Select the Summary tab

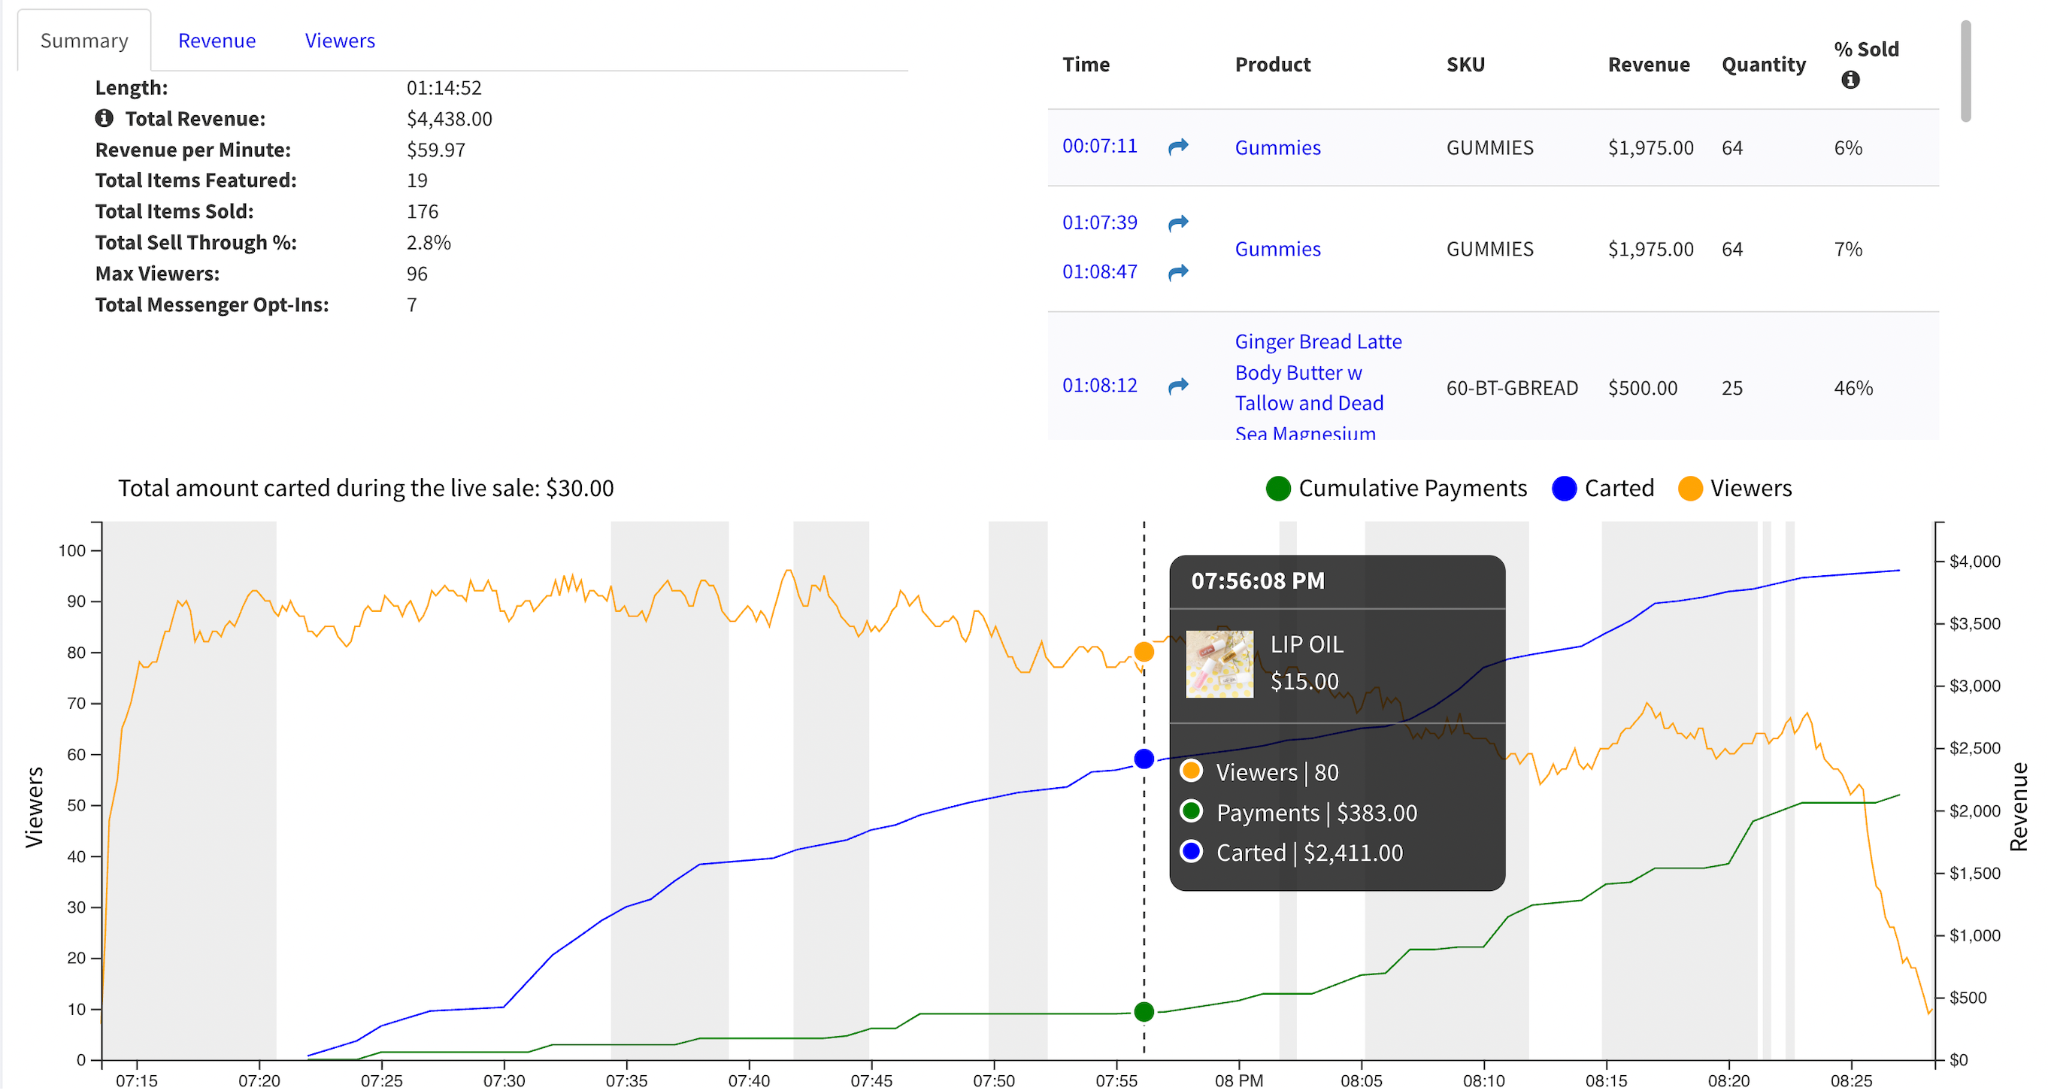(x=84, y=41)
